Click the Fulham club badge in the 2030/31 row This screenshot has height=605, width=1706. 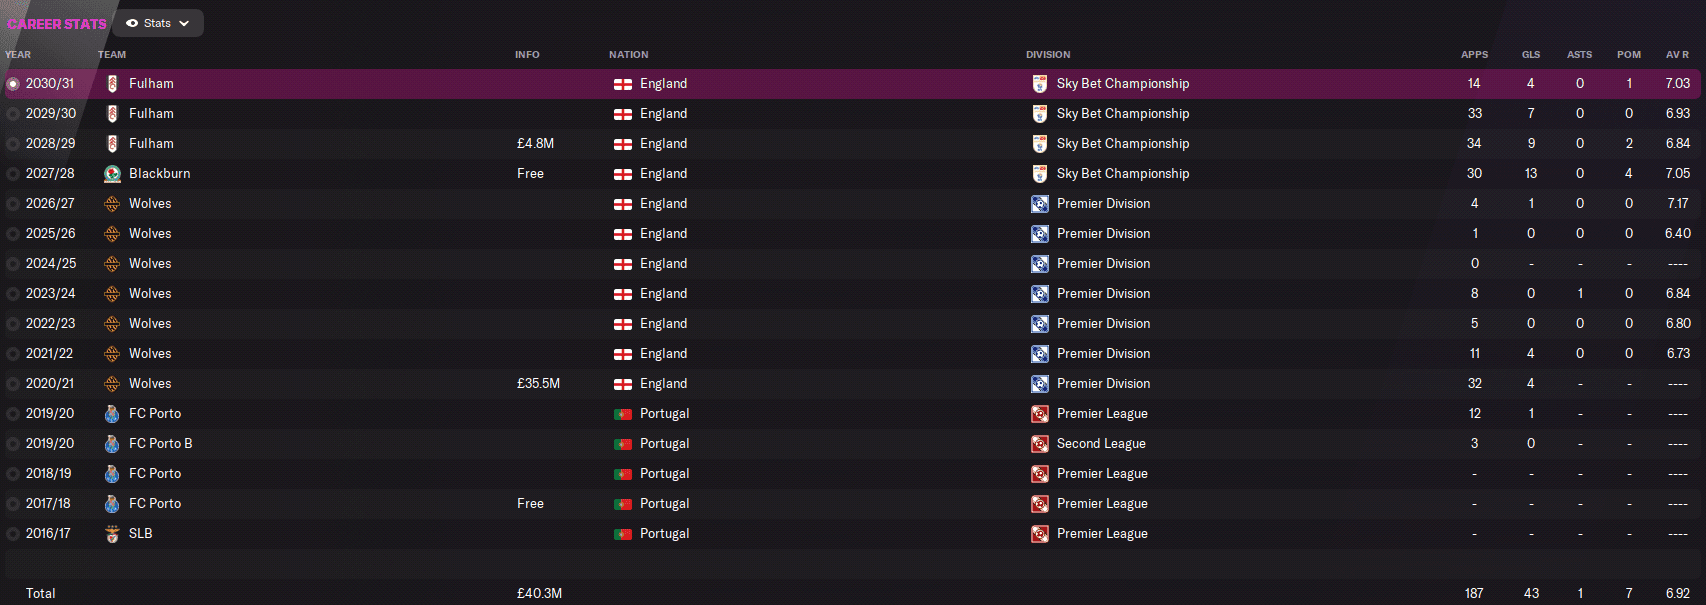tap(112, 84)
